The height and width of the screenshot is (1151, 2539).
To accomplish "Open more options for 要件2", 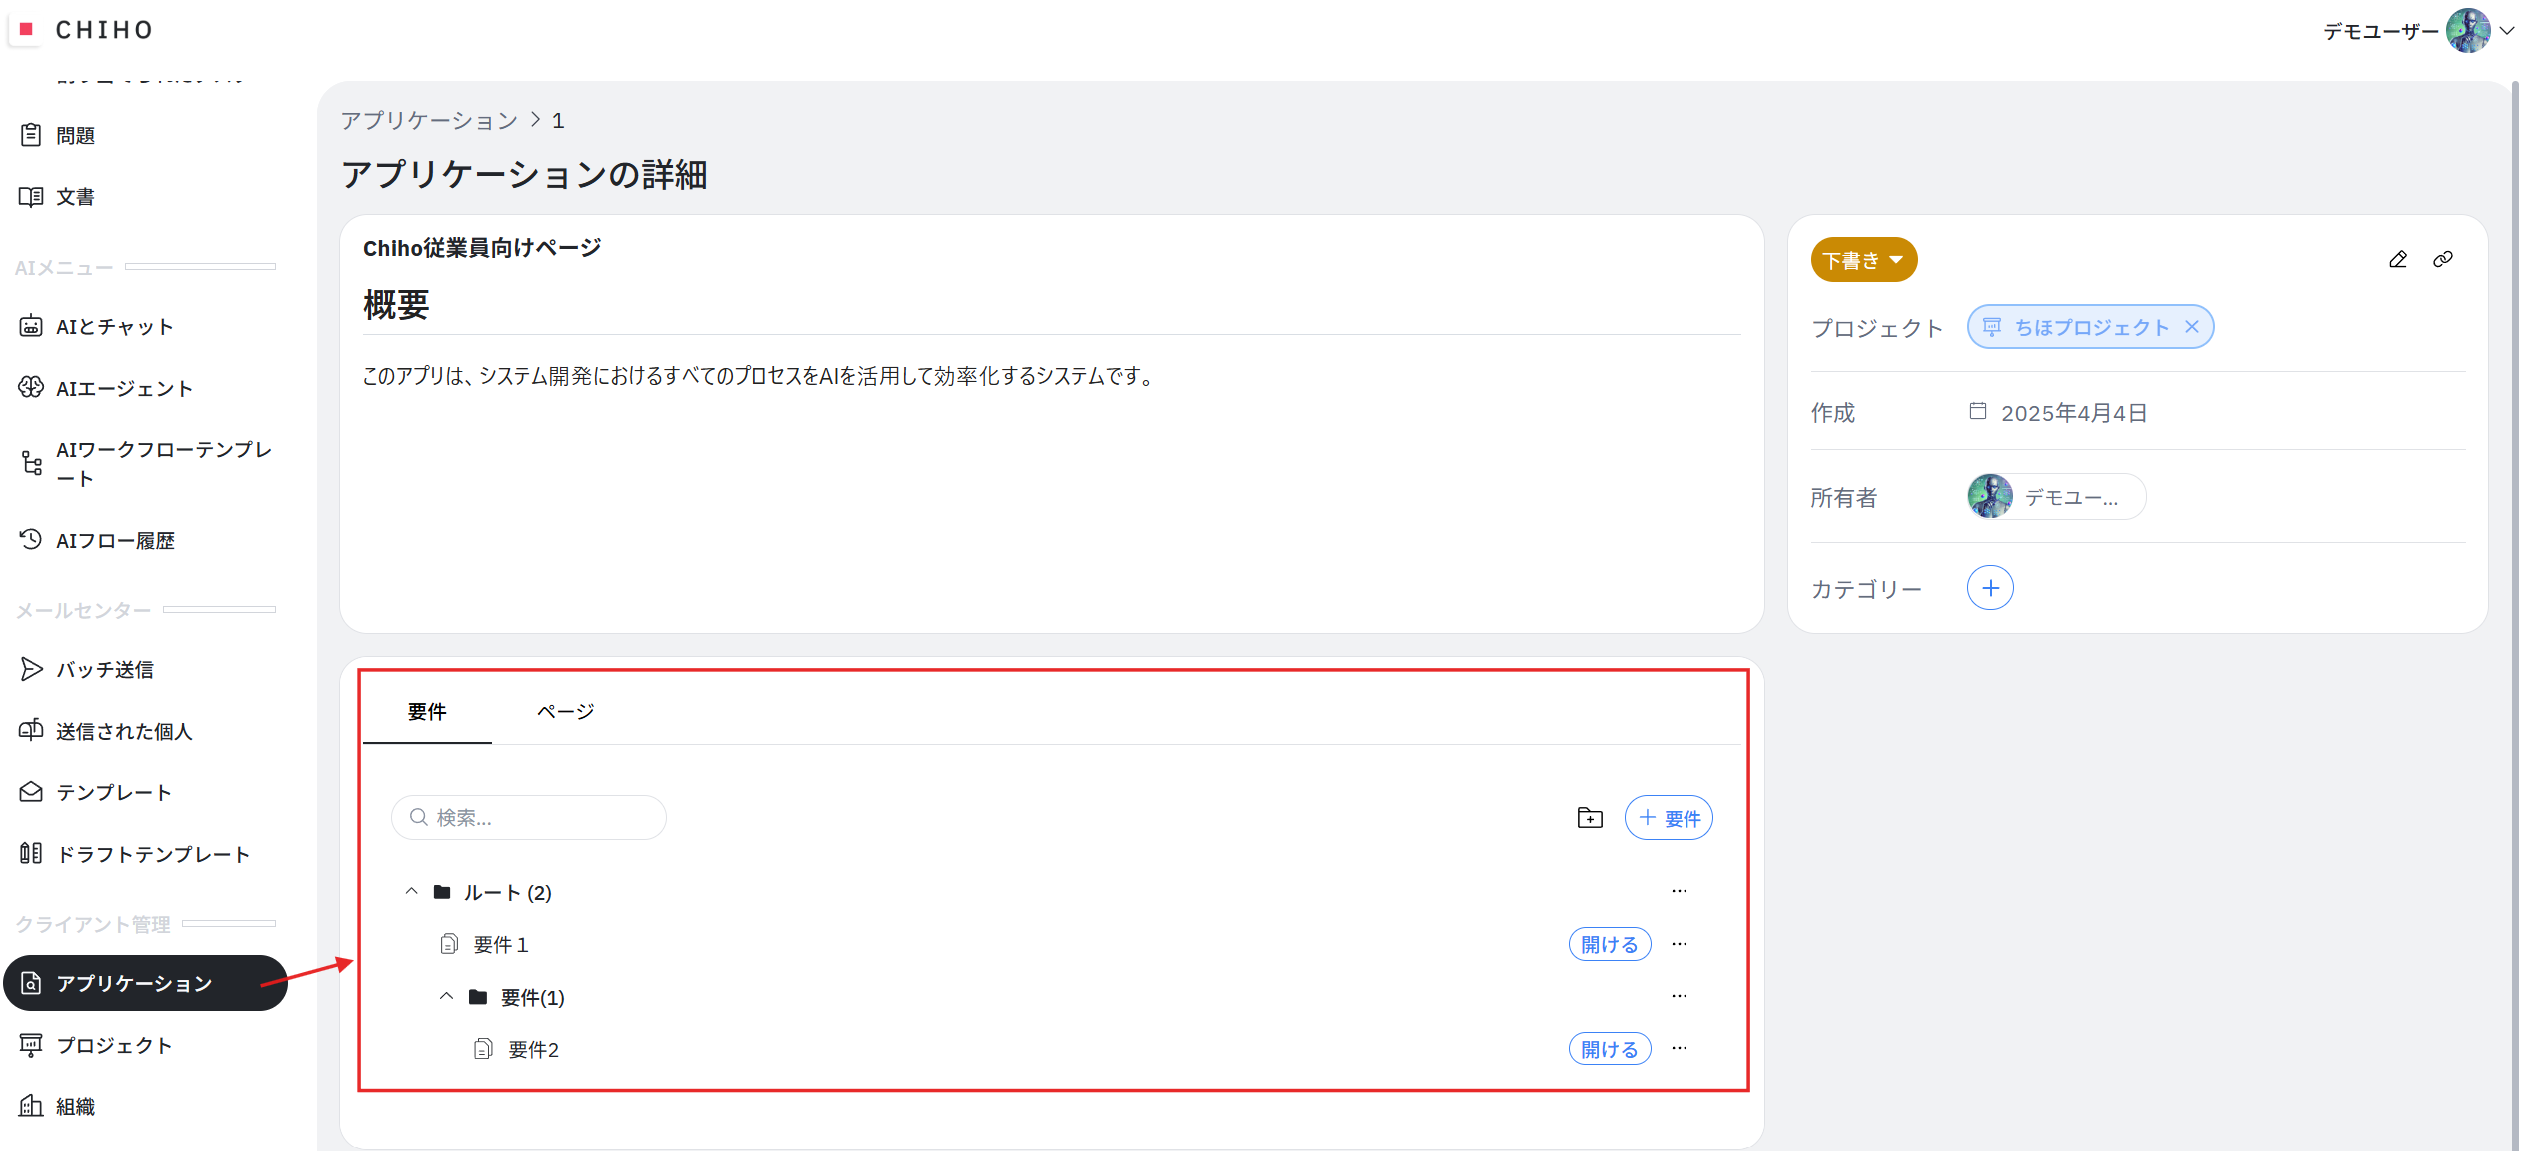I will pyautogui.click(x=1679, y=1048).
